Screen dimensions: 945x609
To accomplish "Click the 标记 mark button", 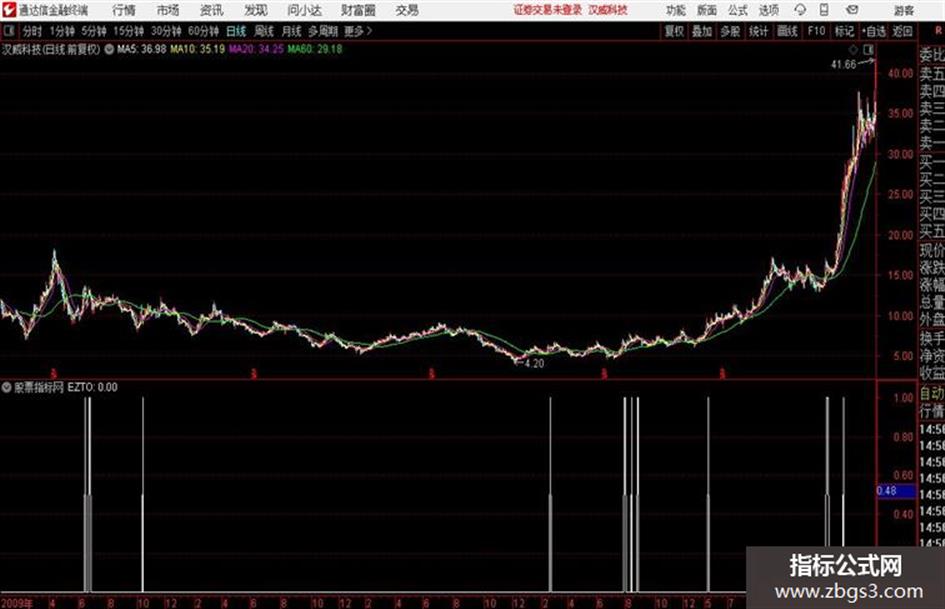I will [845, 31].
